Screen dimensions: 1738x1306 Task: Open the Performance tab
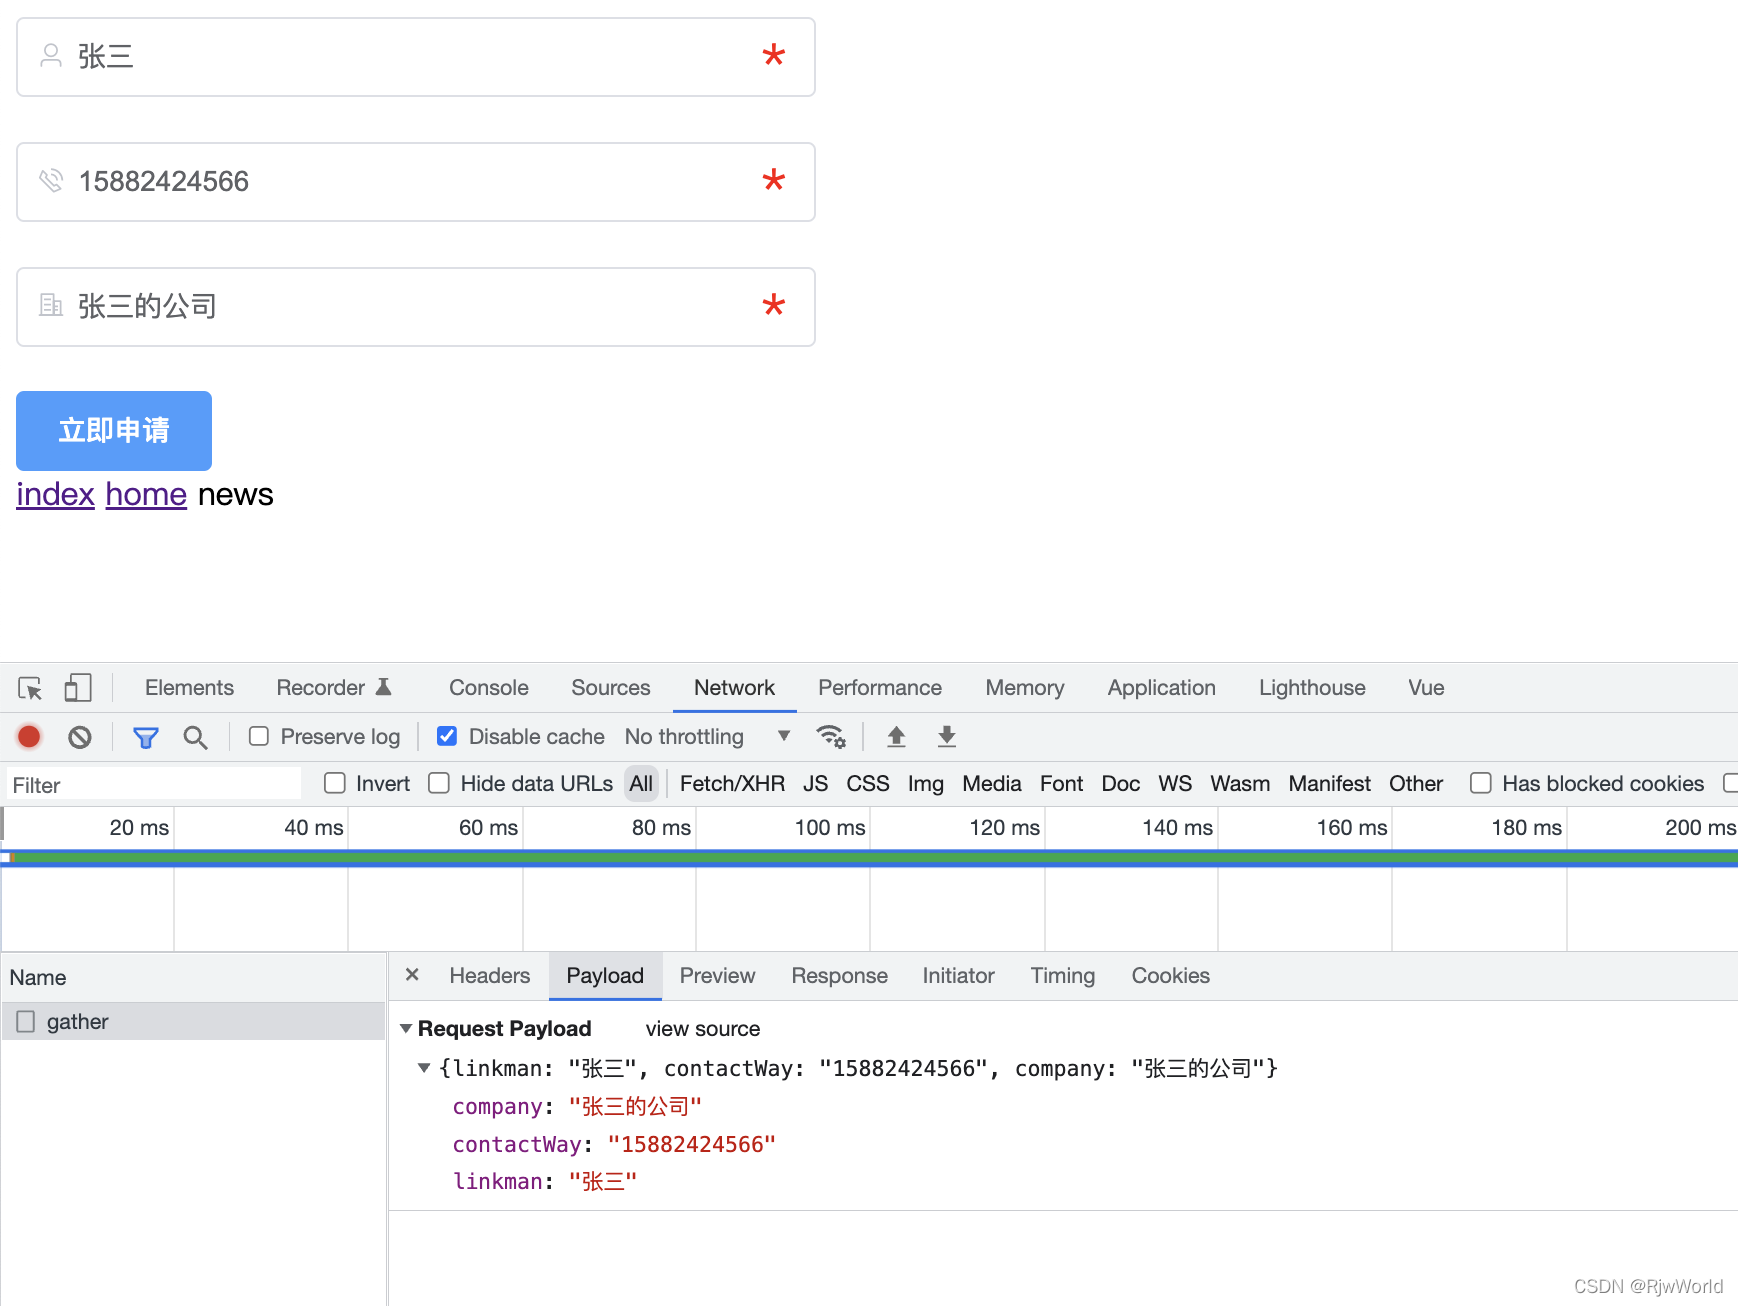pyautogui.click(x=880, y=688)
